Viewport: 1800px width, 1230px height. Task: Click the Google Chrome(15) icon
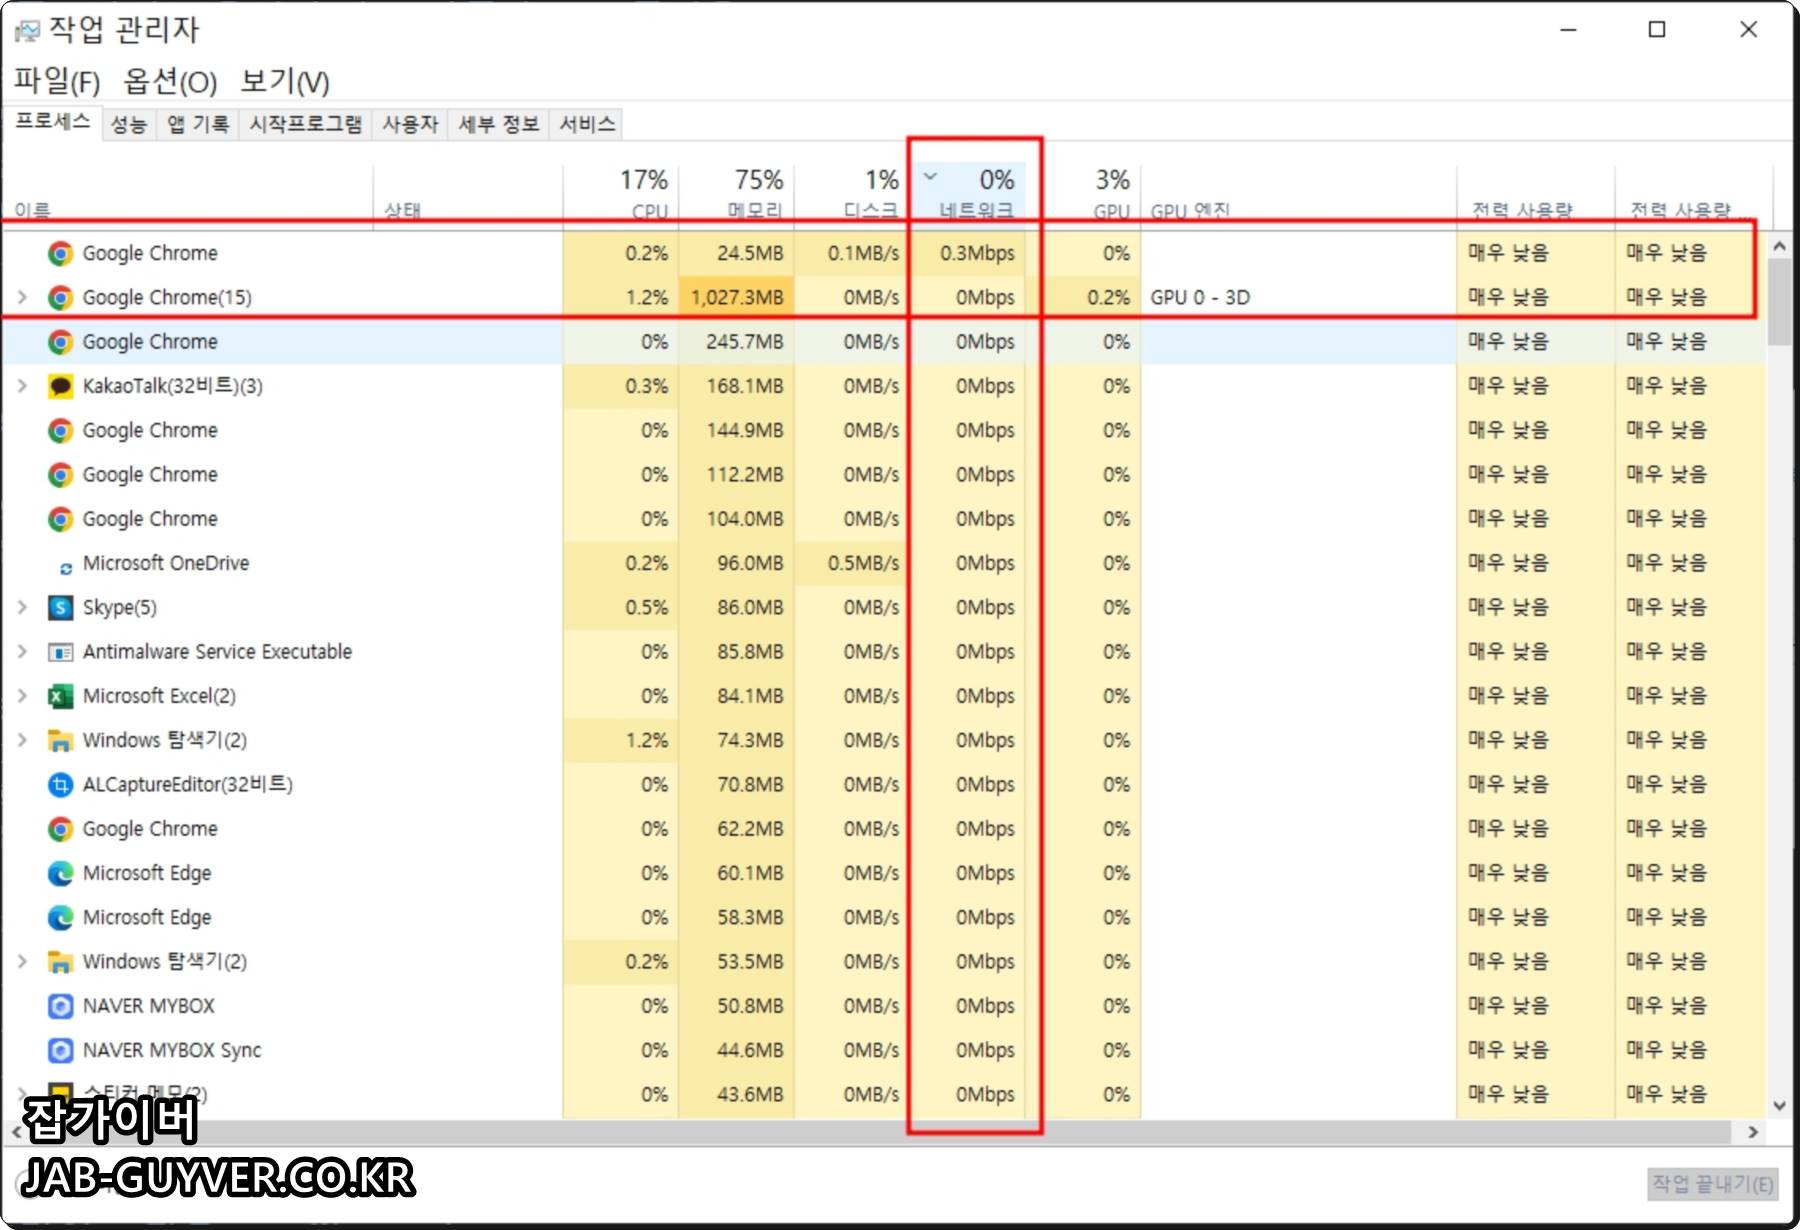coord(60,298)
